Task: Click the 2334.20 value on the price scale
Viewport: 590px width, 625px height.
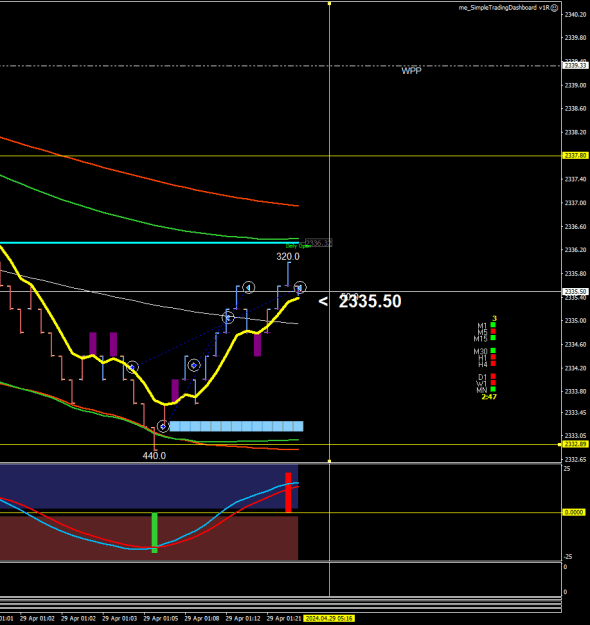Action: (x=575, y=368)
